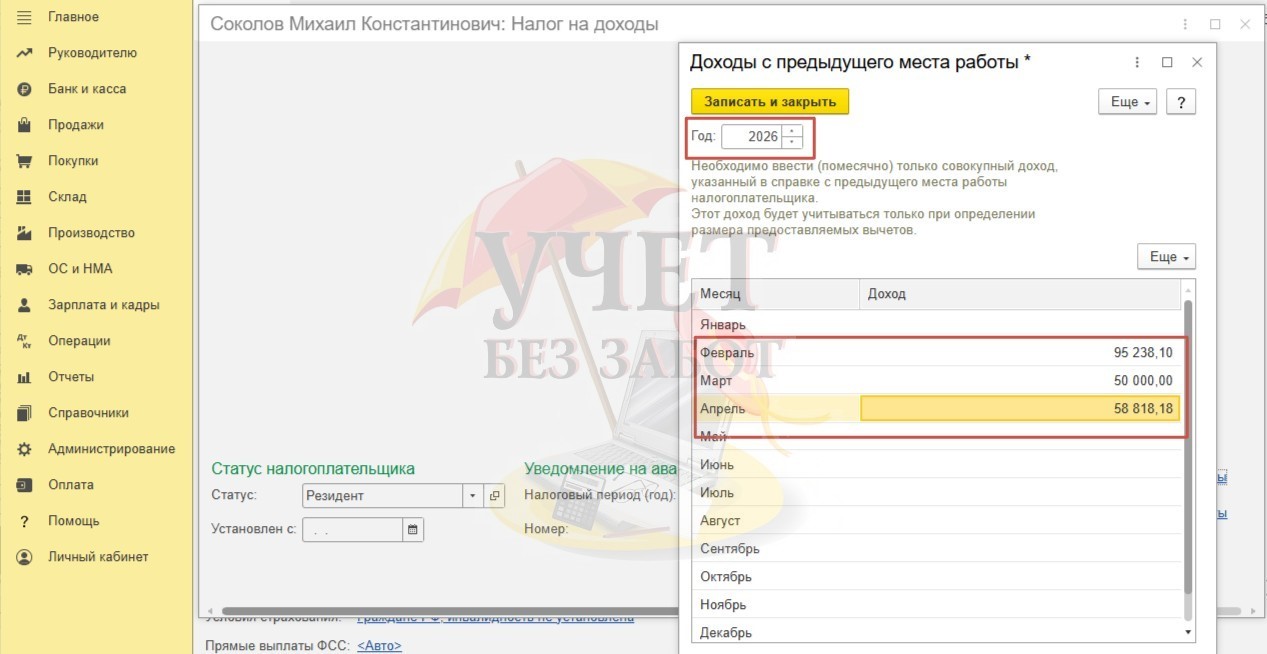1267x654 pixels.
Task: Open the calendar picker for Установлен с
Action: tap(413, 530)
